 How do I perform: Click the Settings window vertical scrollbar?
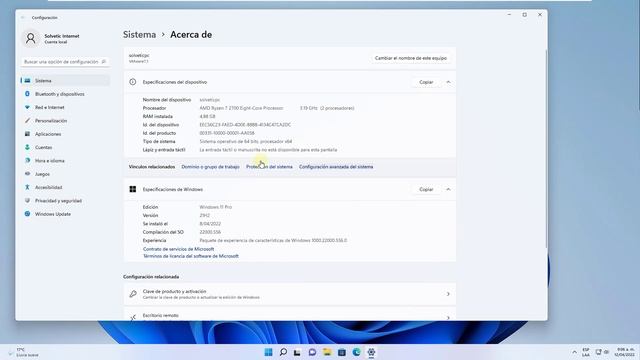click(546, 149)
